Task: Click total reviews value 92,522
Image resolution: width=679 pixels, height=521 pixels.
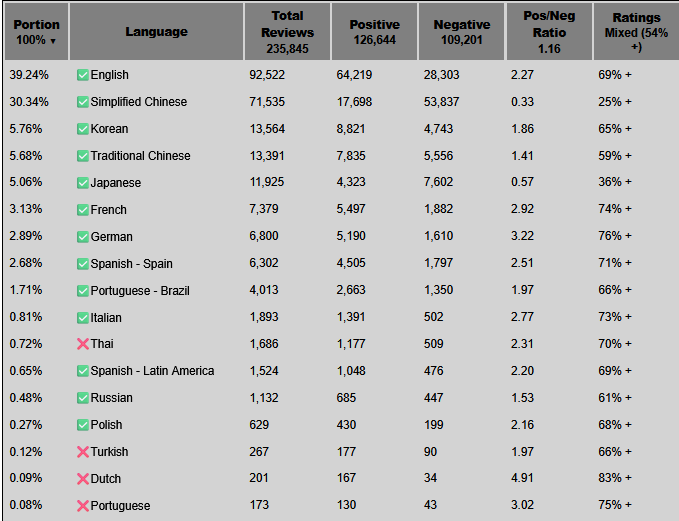Action: (x=267, y=75)
